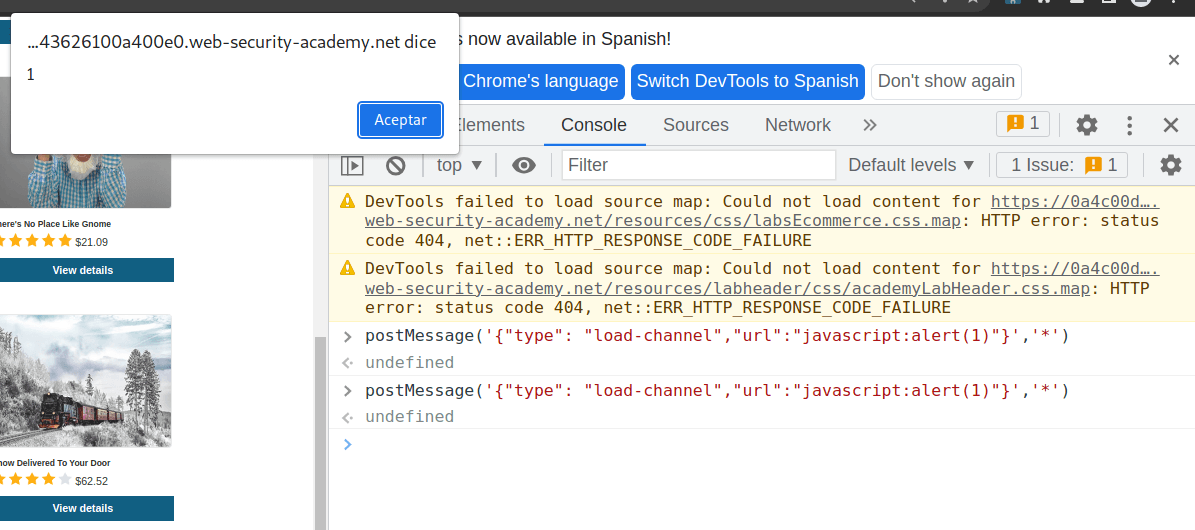Switch to the Sources tab
This screenshot has height=530, width=1195.
(696, 125)
